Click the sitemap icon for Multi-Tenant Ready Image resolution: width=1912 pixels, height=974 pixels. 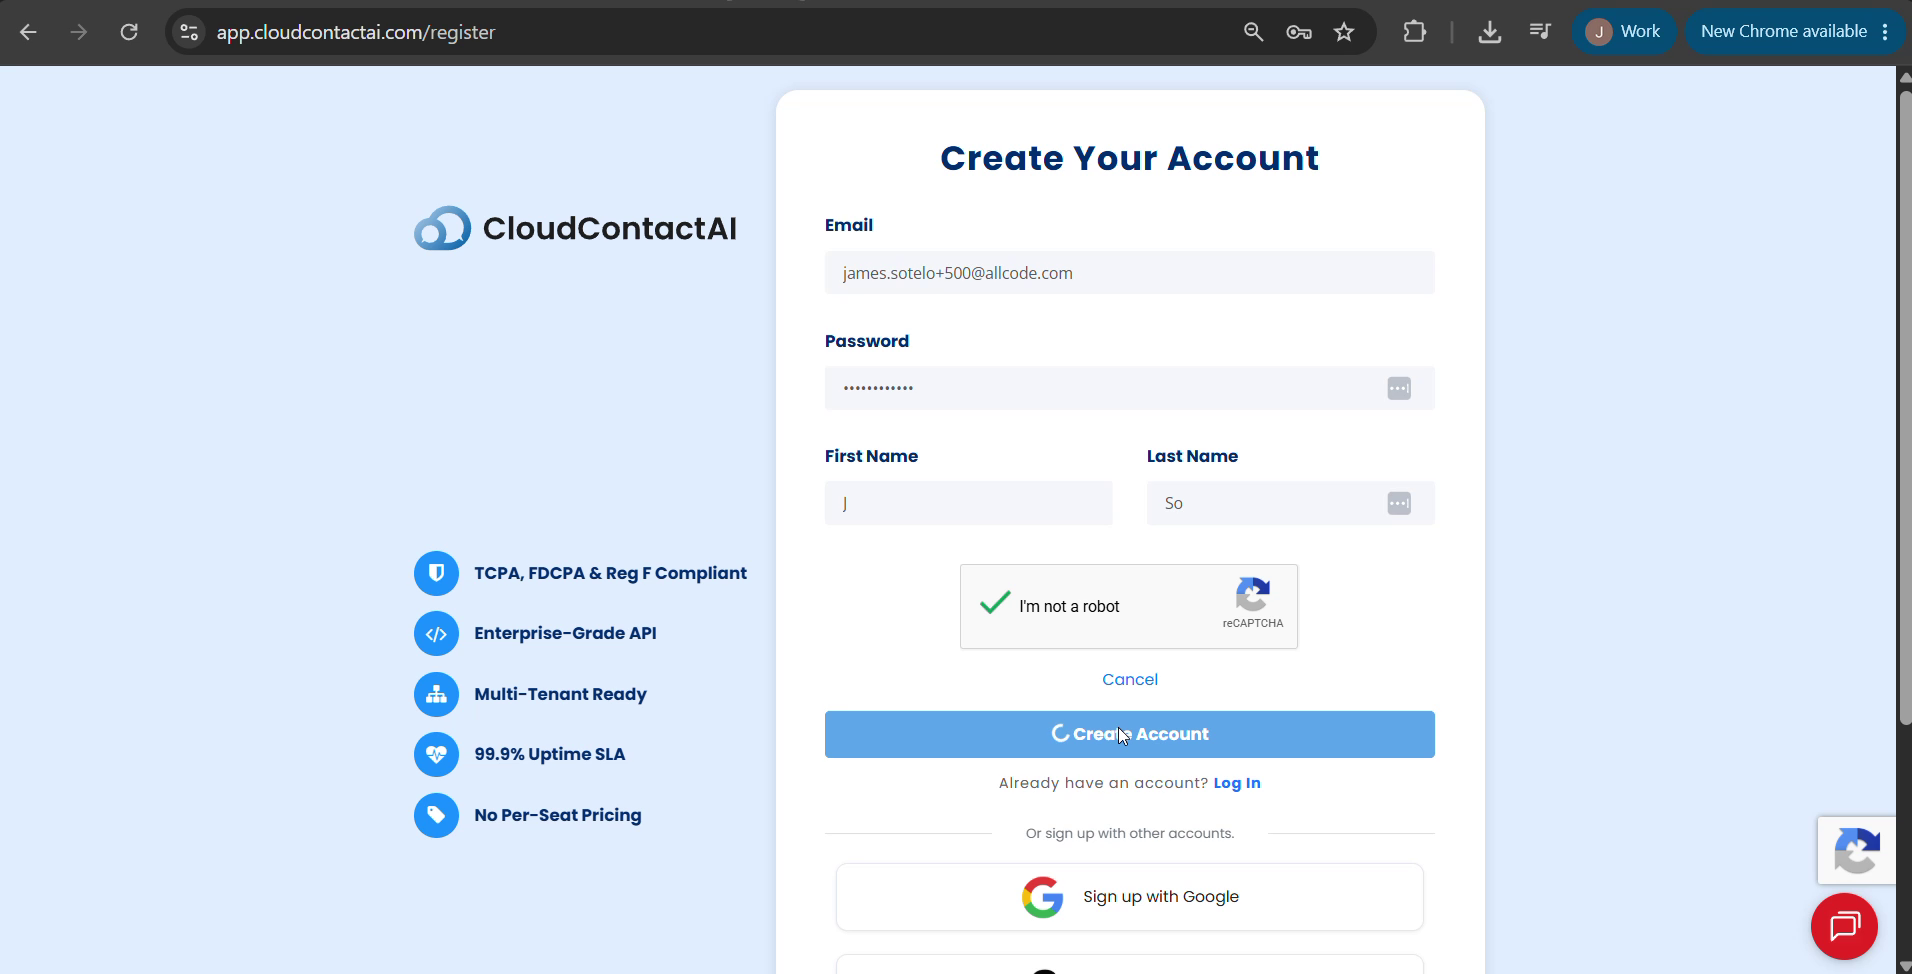tap(436, 694)
